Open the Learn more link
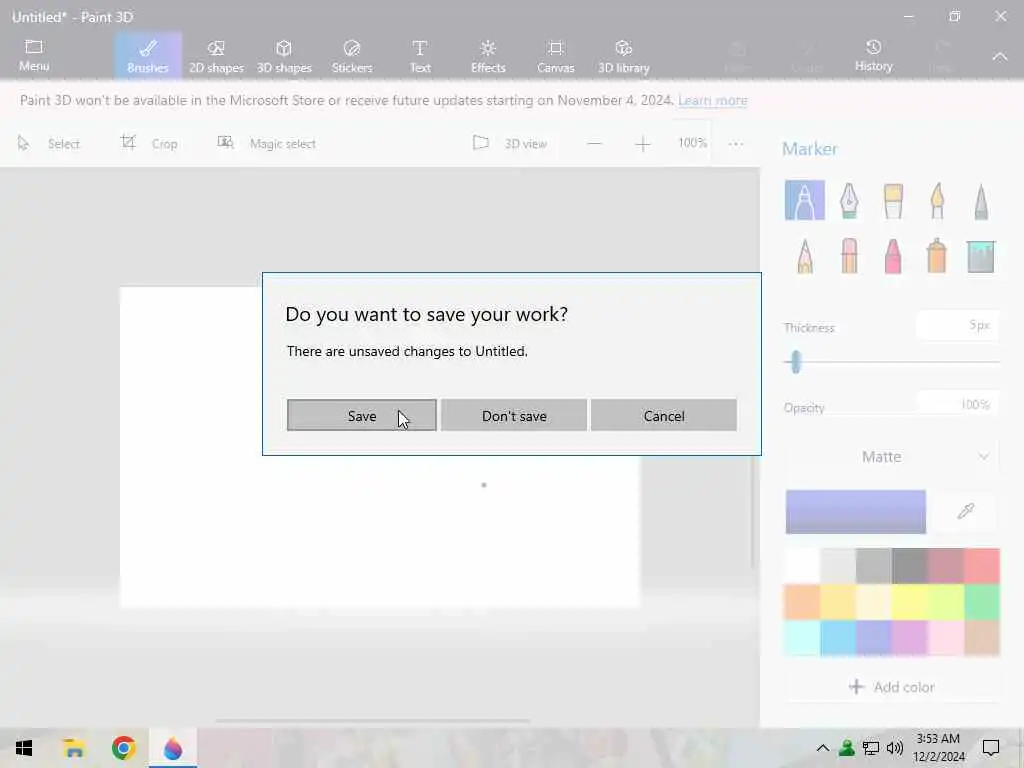The width and height of the screenshot is (1024, 768). pos(712,101)
